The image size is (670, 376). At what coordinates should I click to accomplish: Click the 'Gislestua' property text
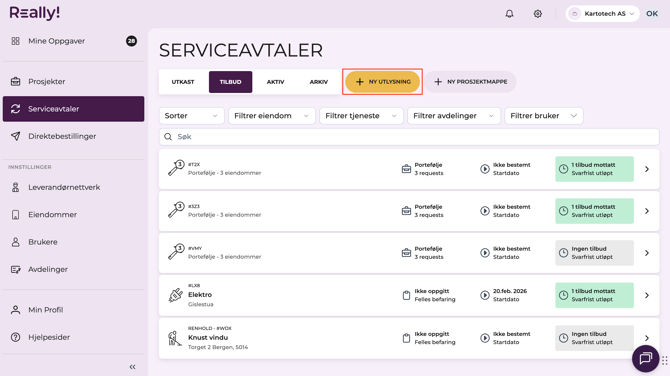point(200,304)
